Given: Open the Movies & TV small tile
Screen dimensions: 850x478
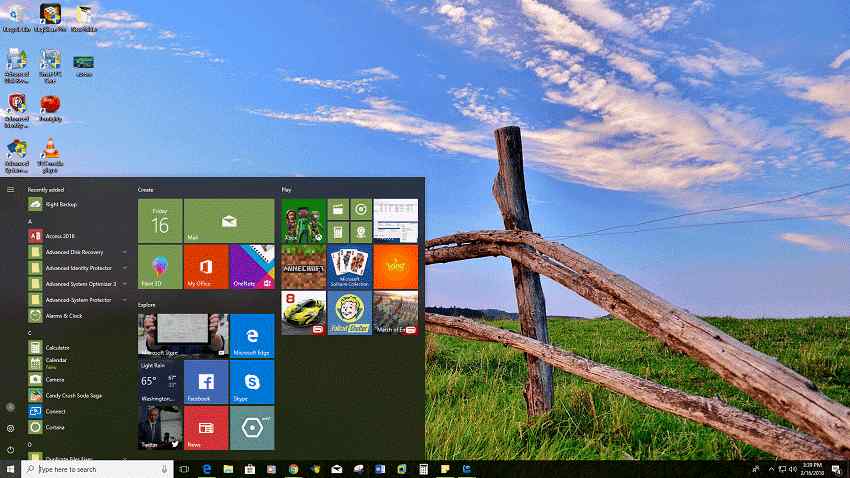Looking at the screenshot, I should pyautogui.click(x=338, y=209).
